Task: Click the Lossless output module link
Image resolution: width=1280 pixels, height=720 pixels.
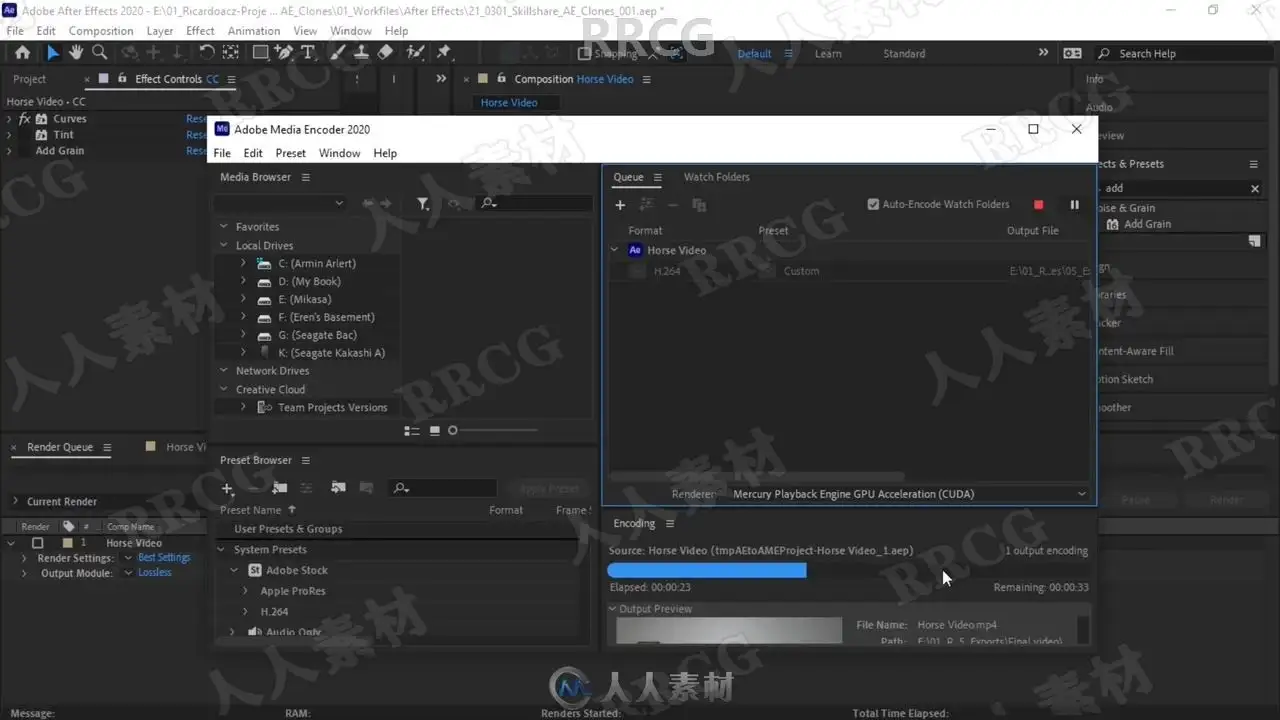Action: (155, 573)
